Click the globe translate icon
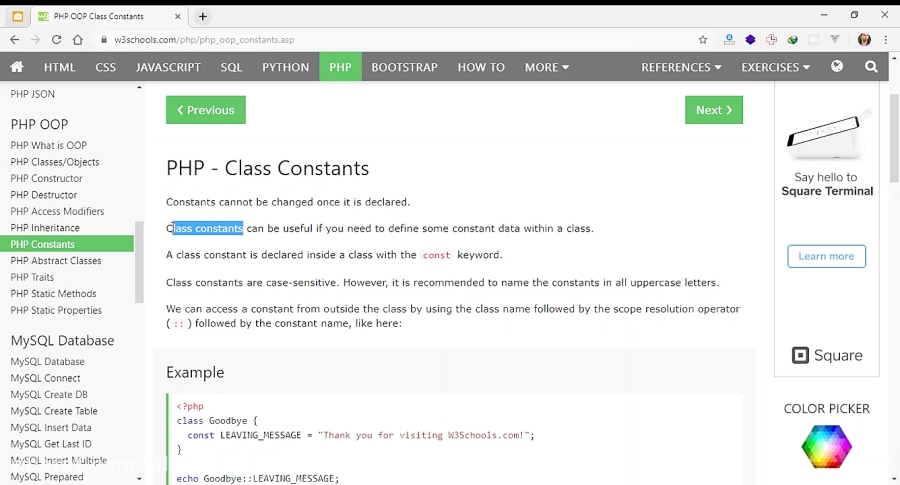The height and width of the screenshot is (485, 900). (x=837, y=67)
